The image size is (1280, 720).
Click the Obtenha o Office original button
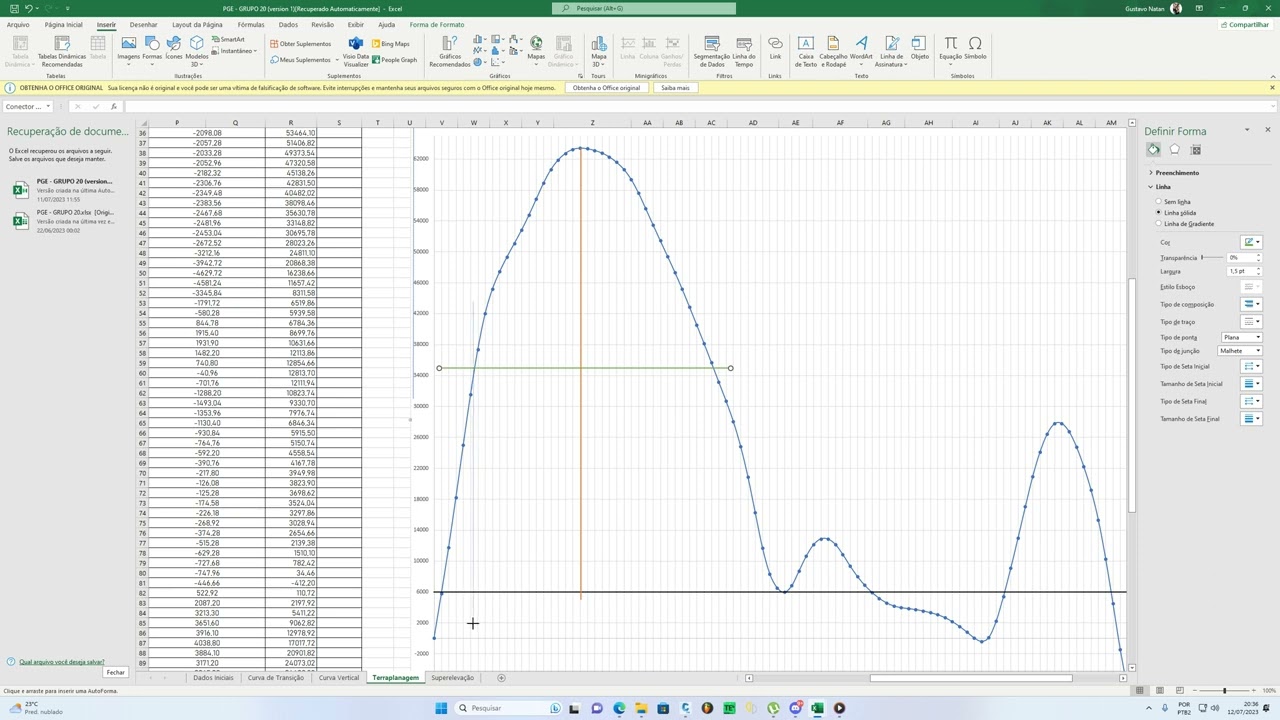(x=606, y=88)
